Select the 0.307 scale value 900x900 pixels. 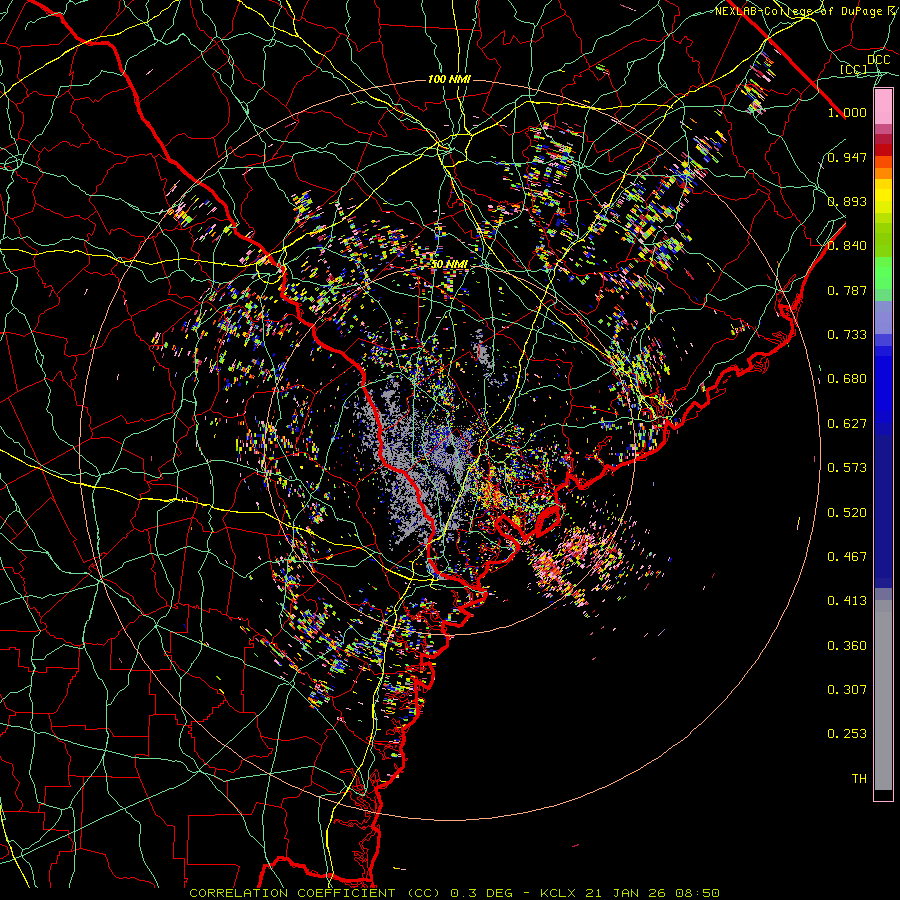tap(847, 690)
